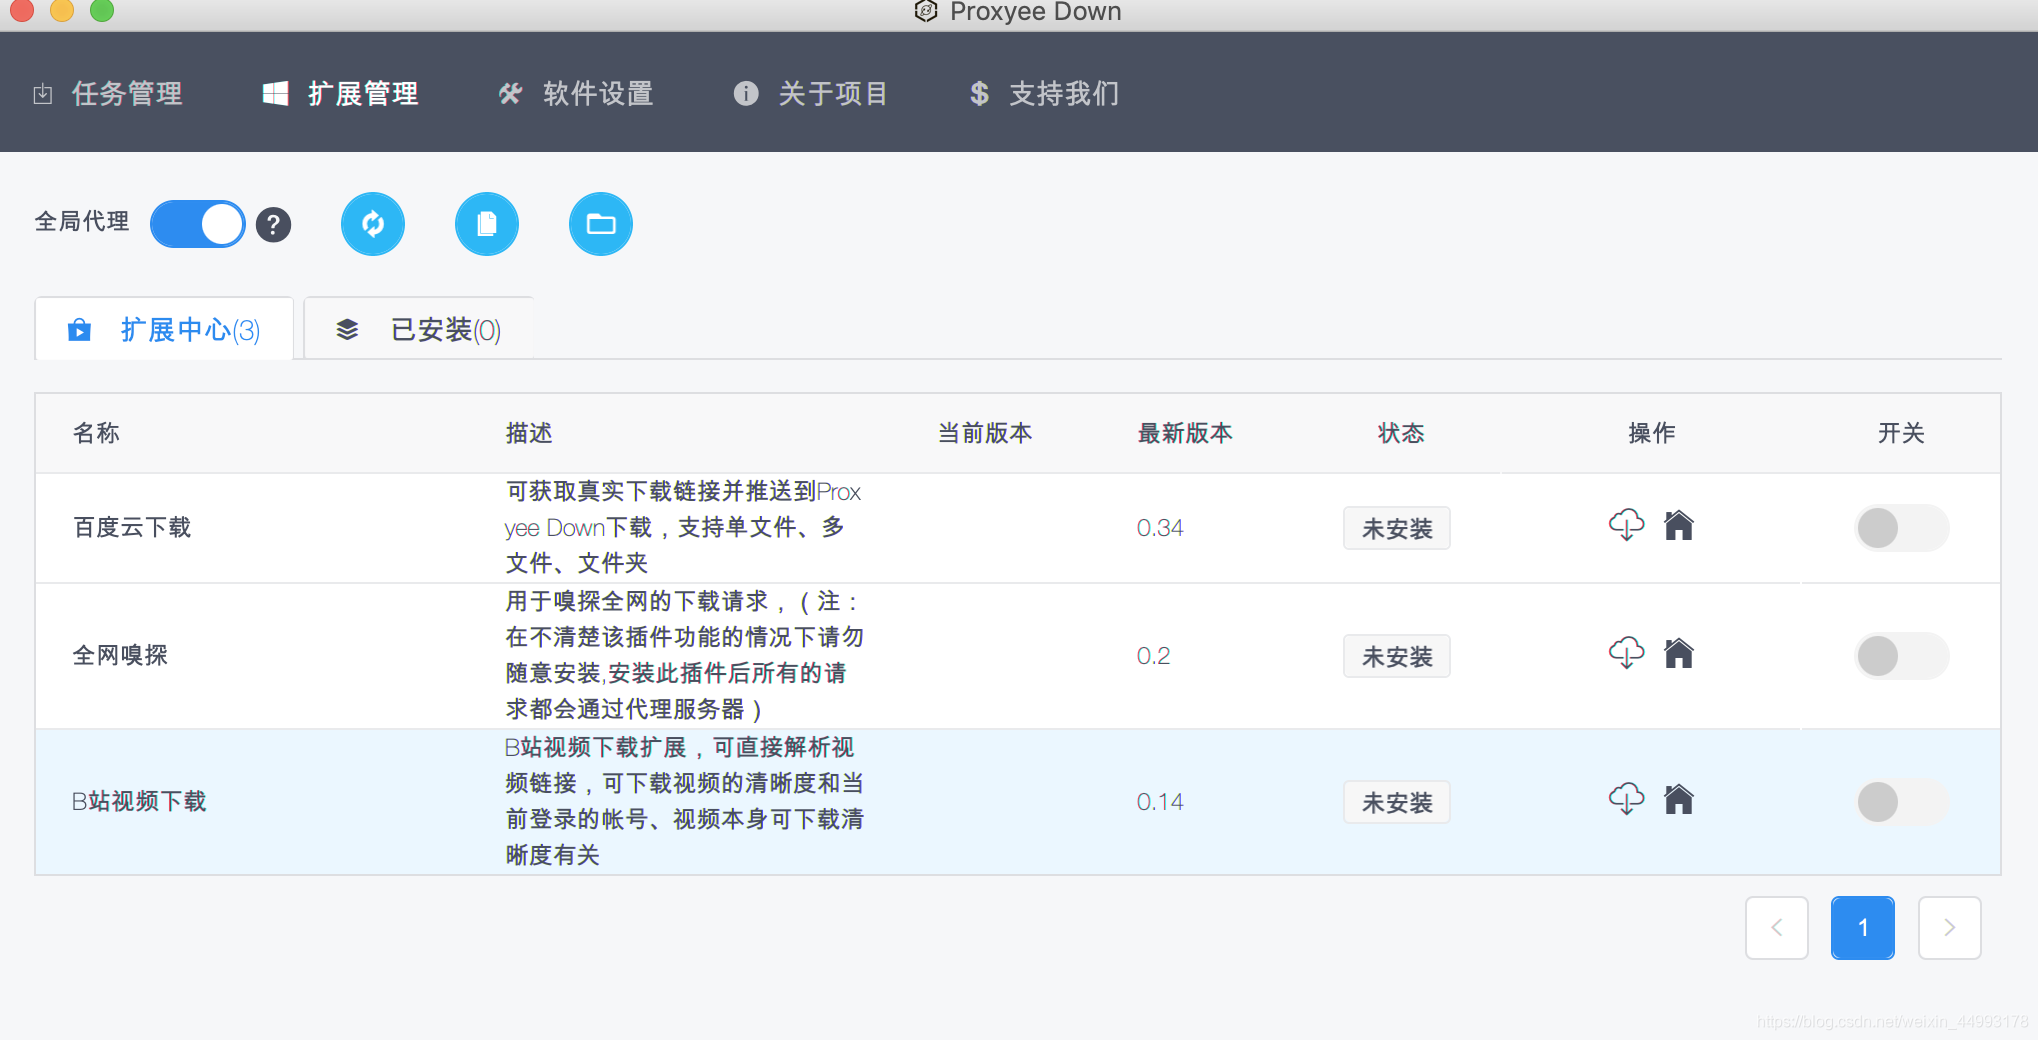
Task: Click the shopping bag icon on 扩展中心 tab
Action: [x=80, y=329]
